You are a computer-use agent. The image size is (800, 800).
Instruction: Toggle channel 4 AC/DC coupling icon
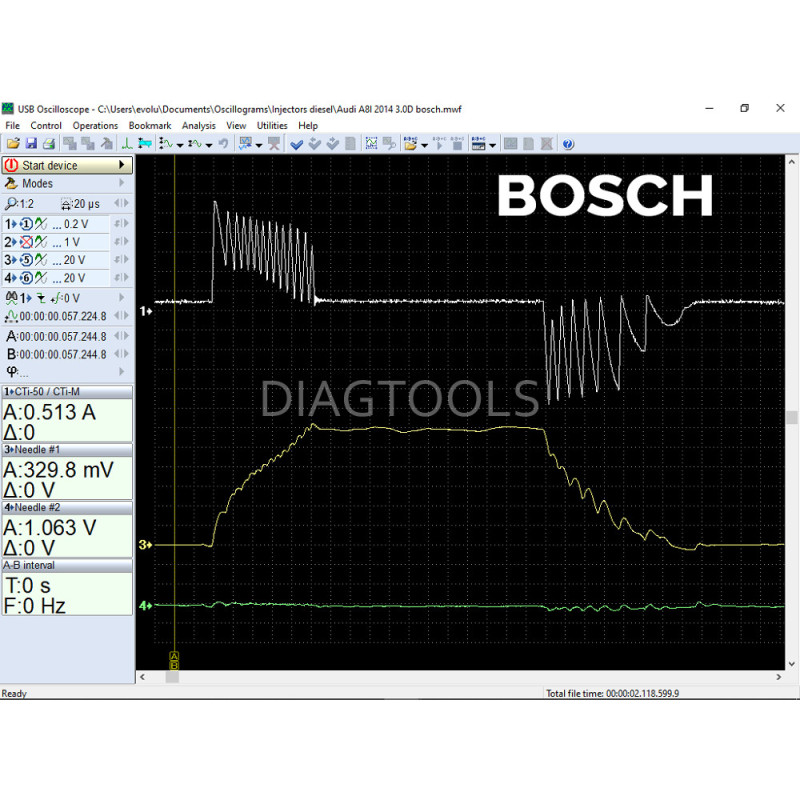click(41, 278)
